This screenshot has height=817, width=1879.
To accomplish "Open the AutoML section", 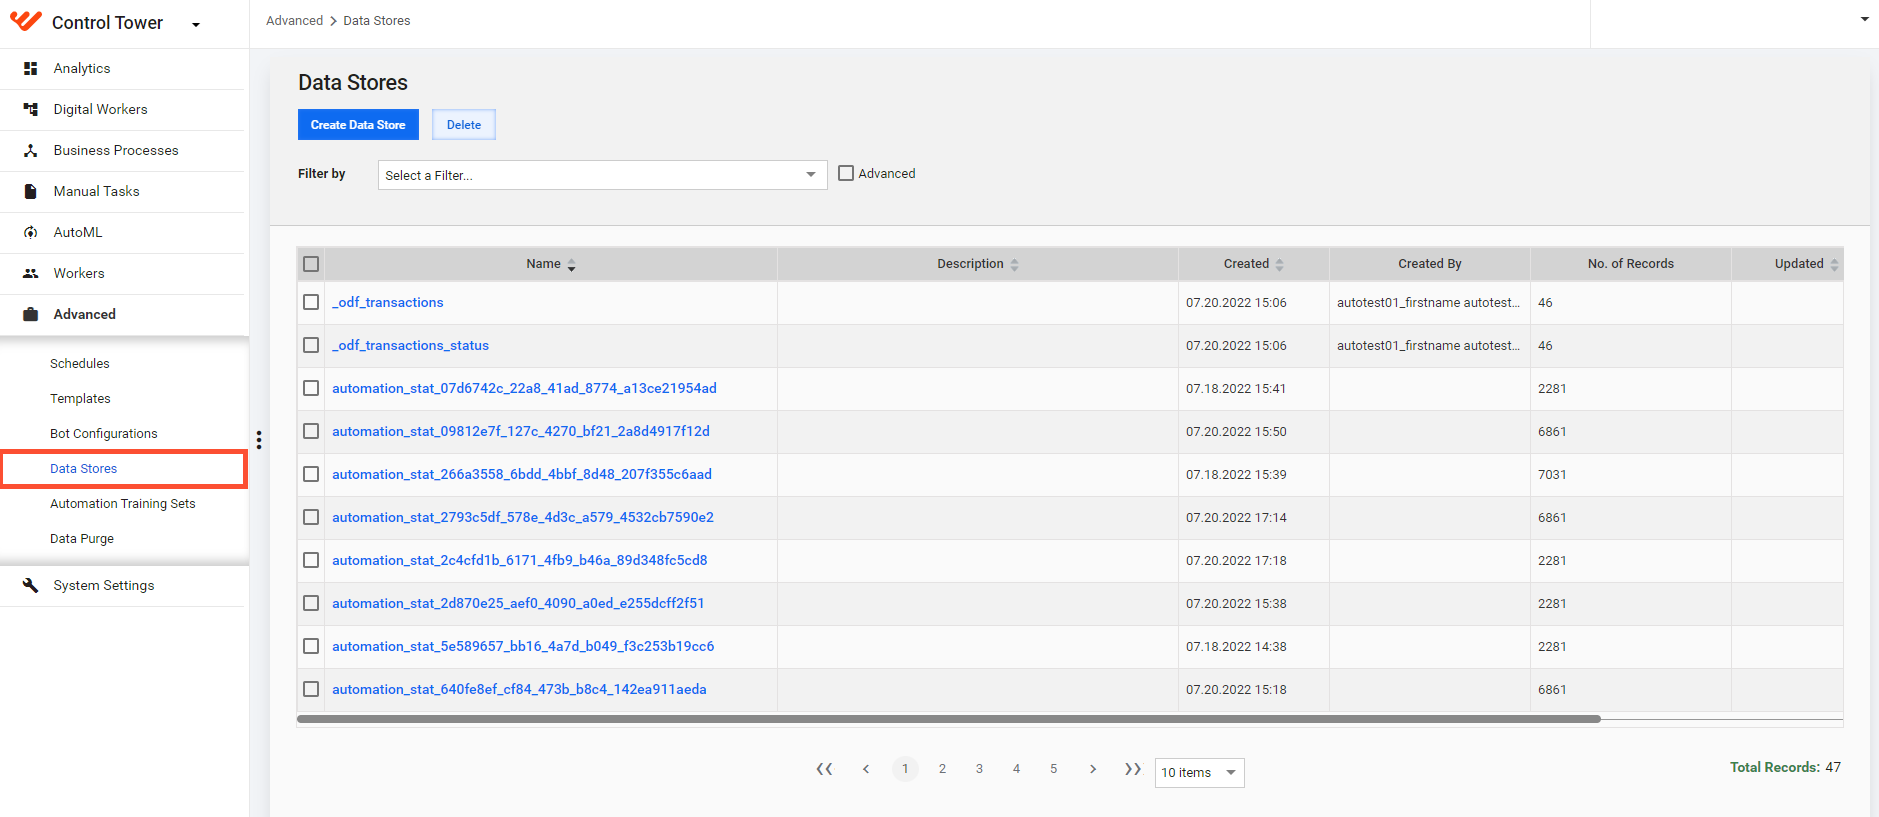I will point(78,232).
